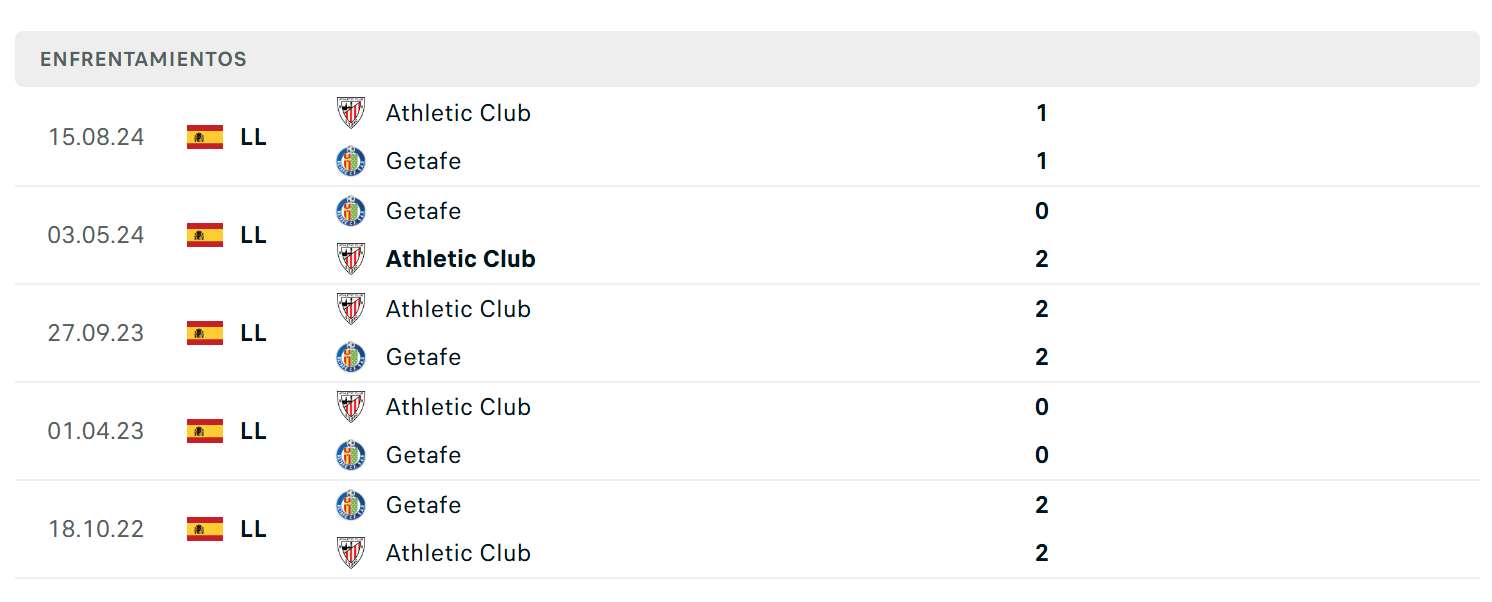This screenshot has height=602, width=1492.
Task: Select Athletic Club name in 01.04.23 match
Action: point(458,407)
